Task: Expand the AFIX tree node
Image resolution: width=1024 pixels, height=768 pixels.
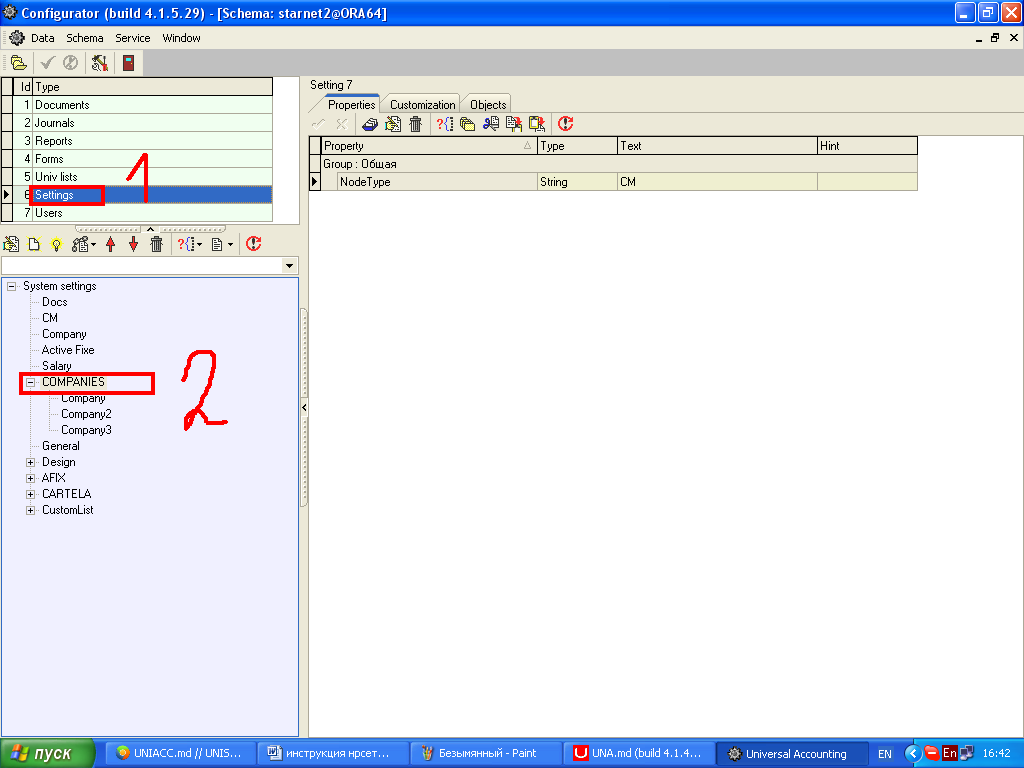Action: click(30, 478)
